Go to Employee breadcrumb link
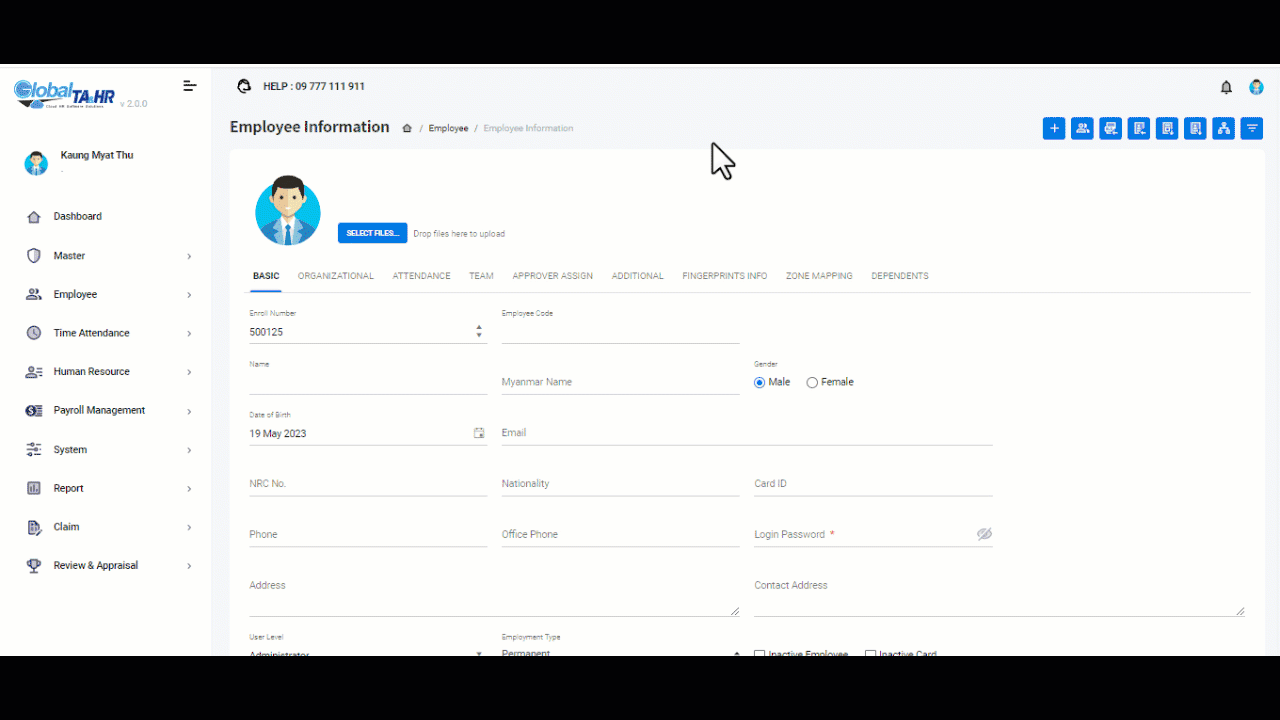1280x720 pixels. 448,128
